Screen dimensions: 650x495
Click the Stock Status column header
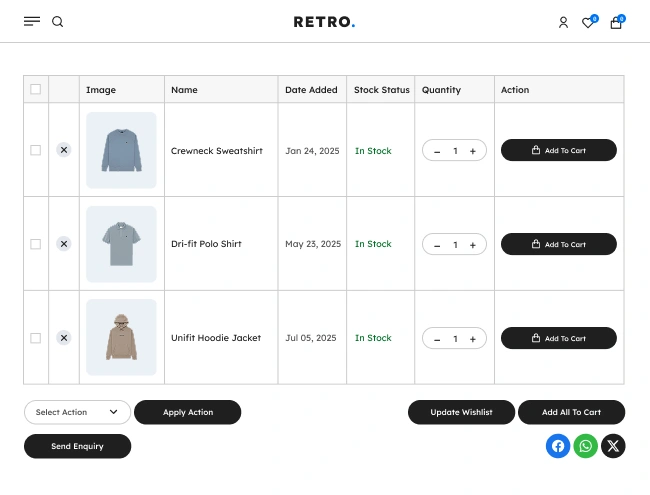click(x=382, y=90)
